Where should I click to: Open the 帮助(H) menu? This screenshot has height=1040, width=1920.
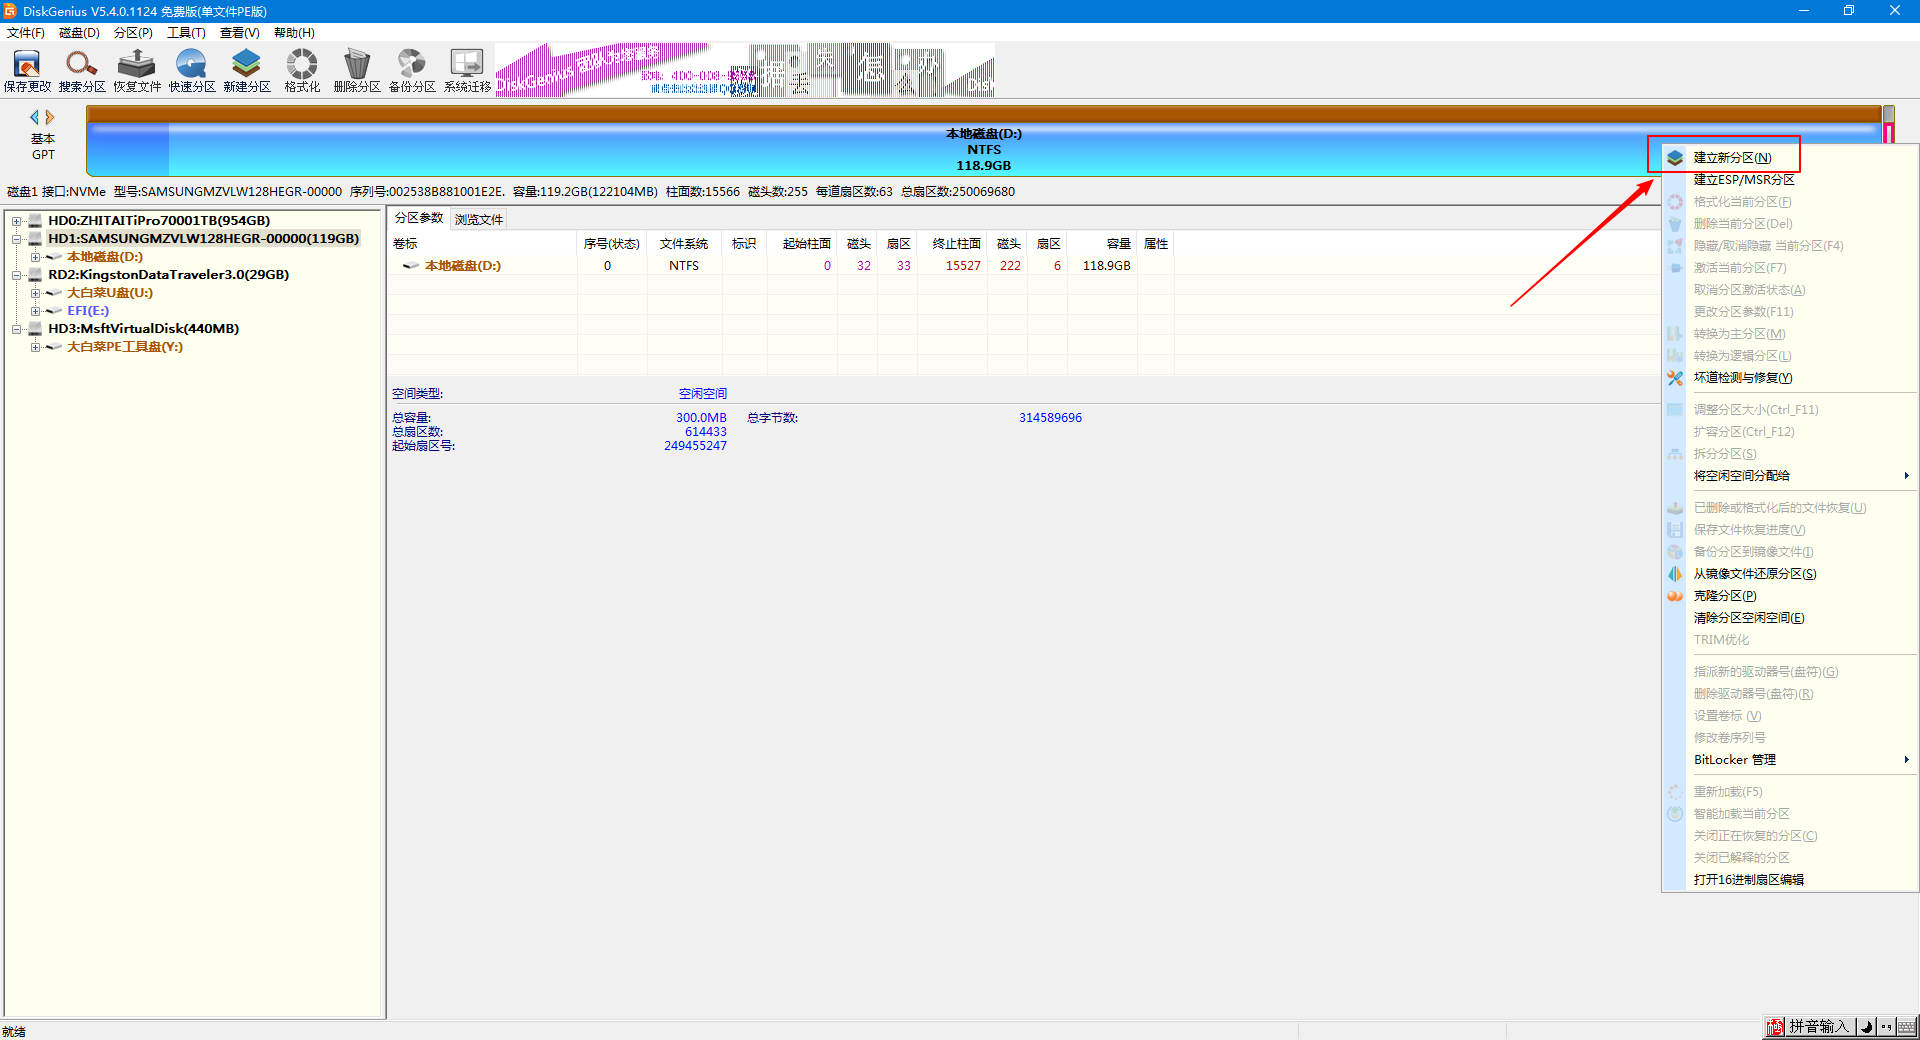[x=294, y=33]
